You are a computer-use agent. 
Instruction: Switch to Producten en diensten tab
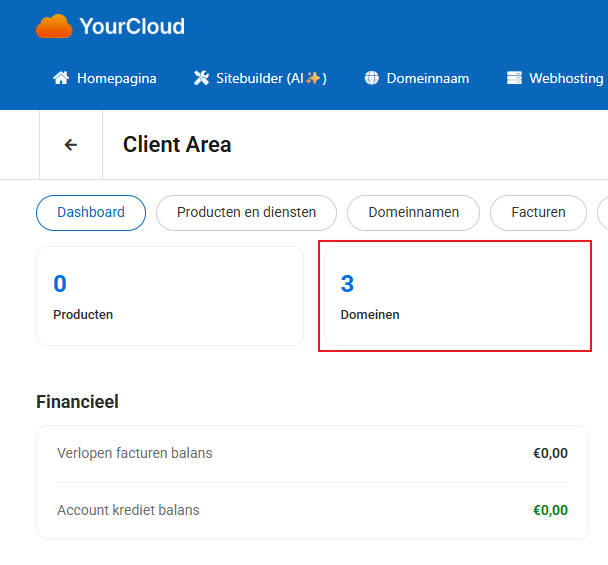coord(246,213)
